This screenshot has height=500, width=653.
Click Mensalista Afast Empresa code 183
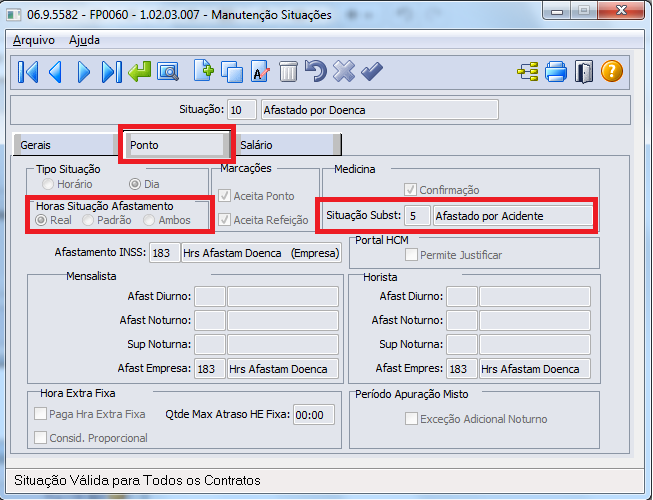(210, 368)
